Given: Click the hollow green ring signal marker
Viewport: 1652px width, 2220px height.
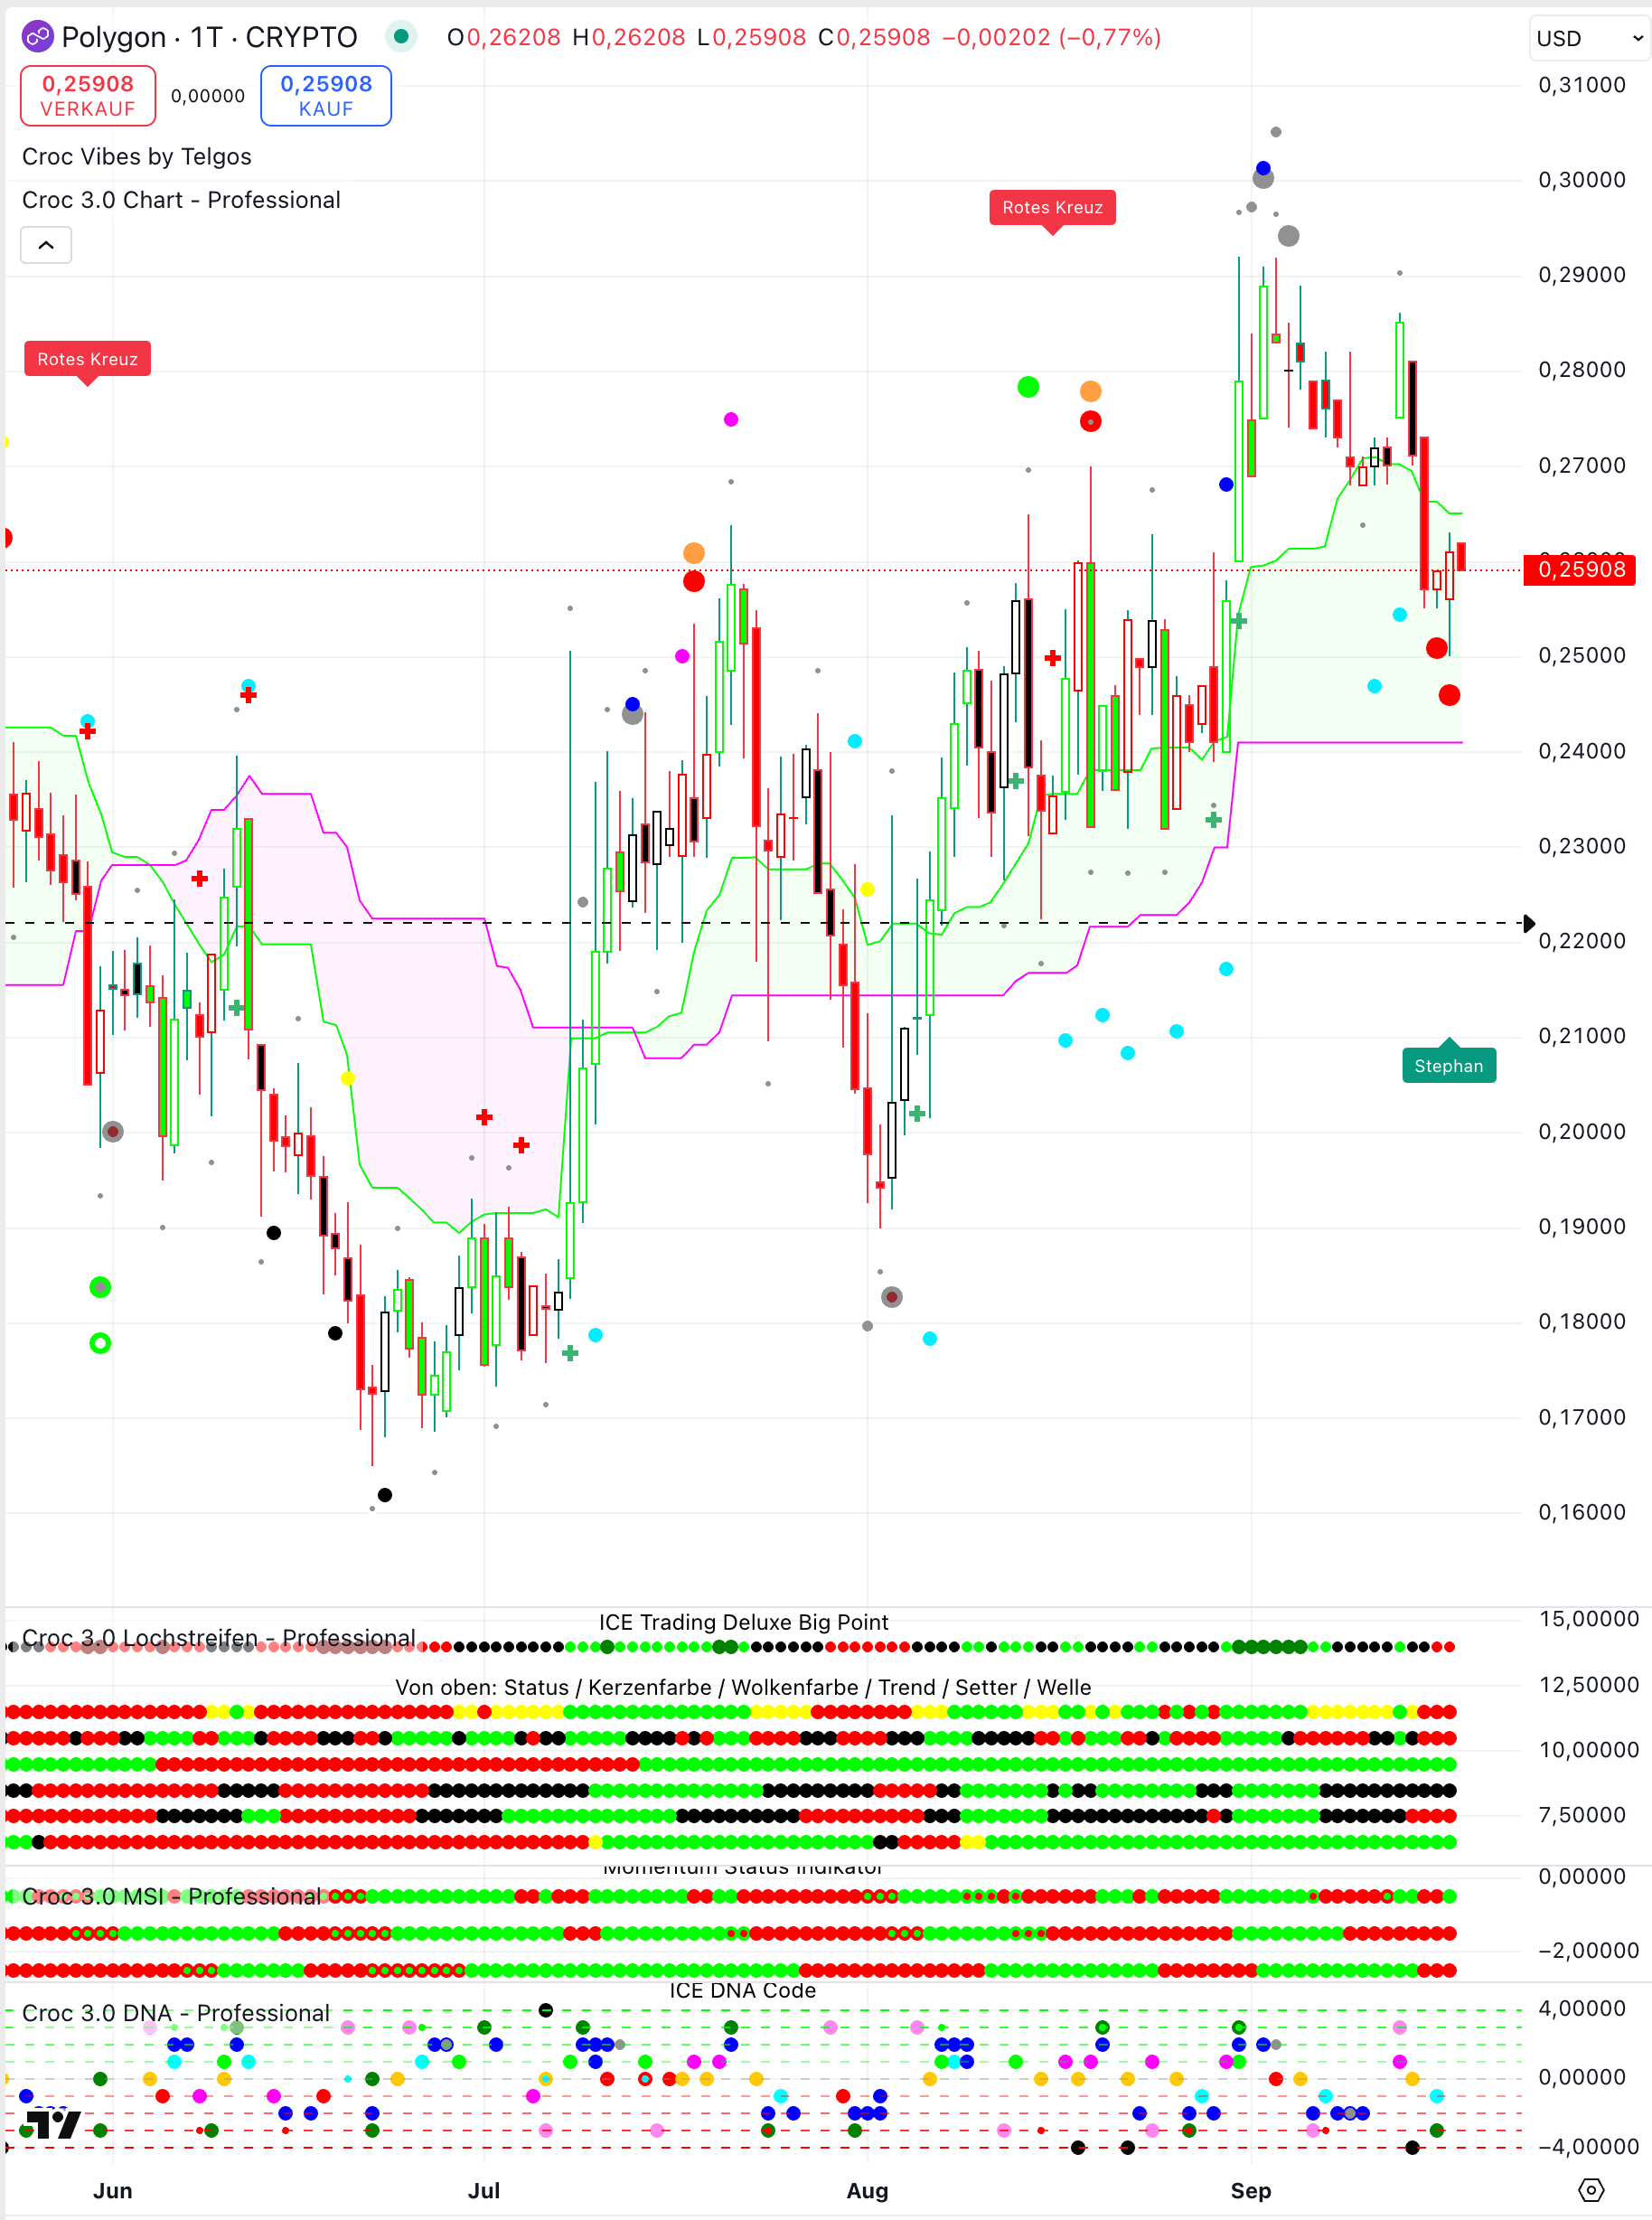Looking at the screenshot, I should [x=100, y=1343].
